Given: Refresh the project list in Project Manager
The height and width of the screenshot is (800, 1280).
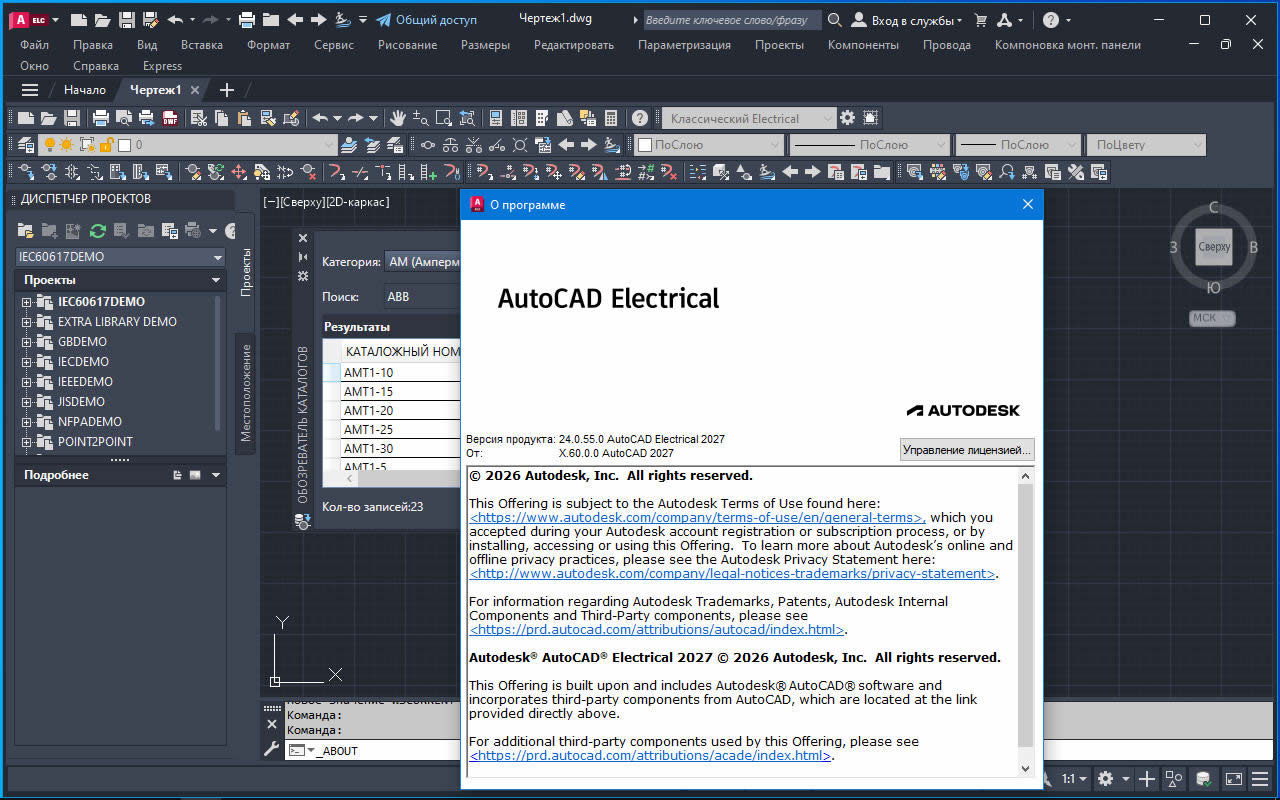Looking at the screenshot, I should 97,231.
